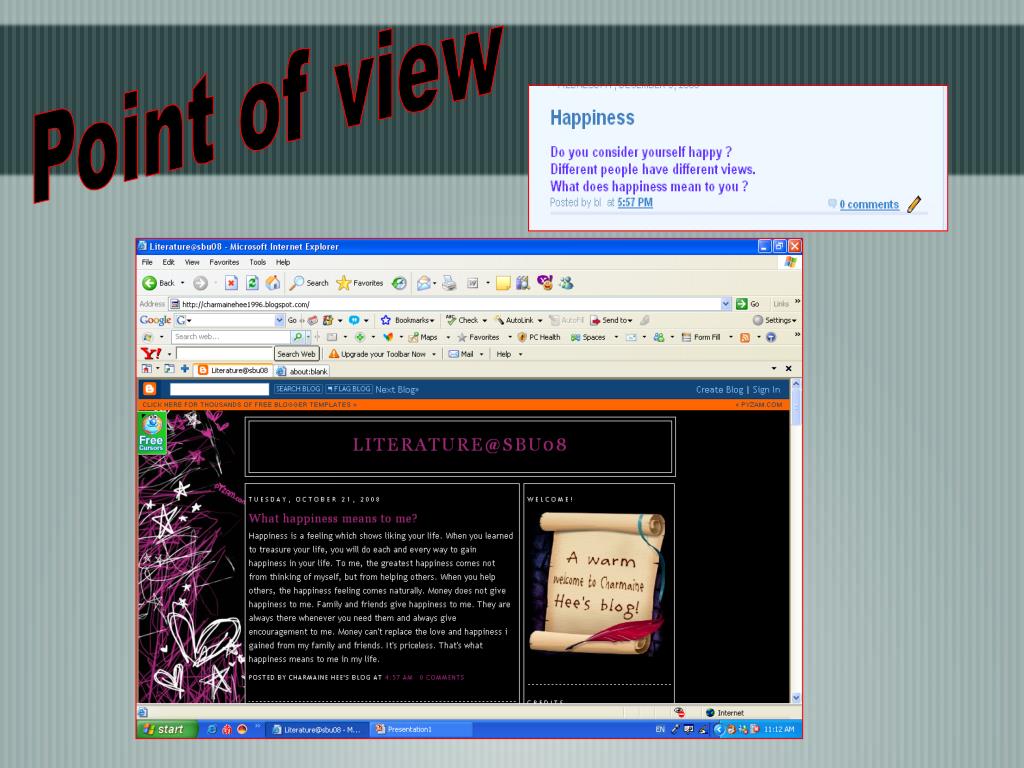Open the Research book icon
1024x768 pixels.
522,283
